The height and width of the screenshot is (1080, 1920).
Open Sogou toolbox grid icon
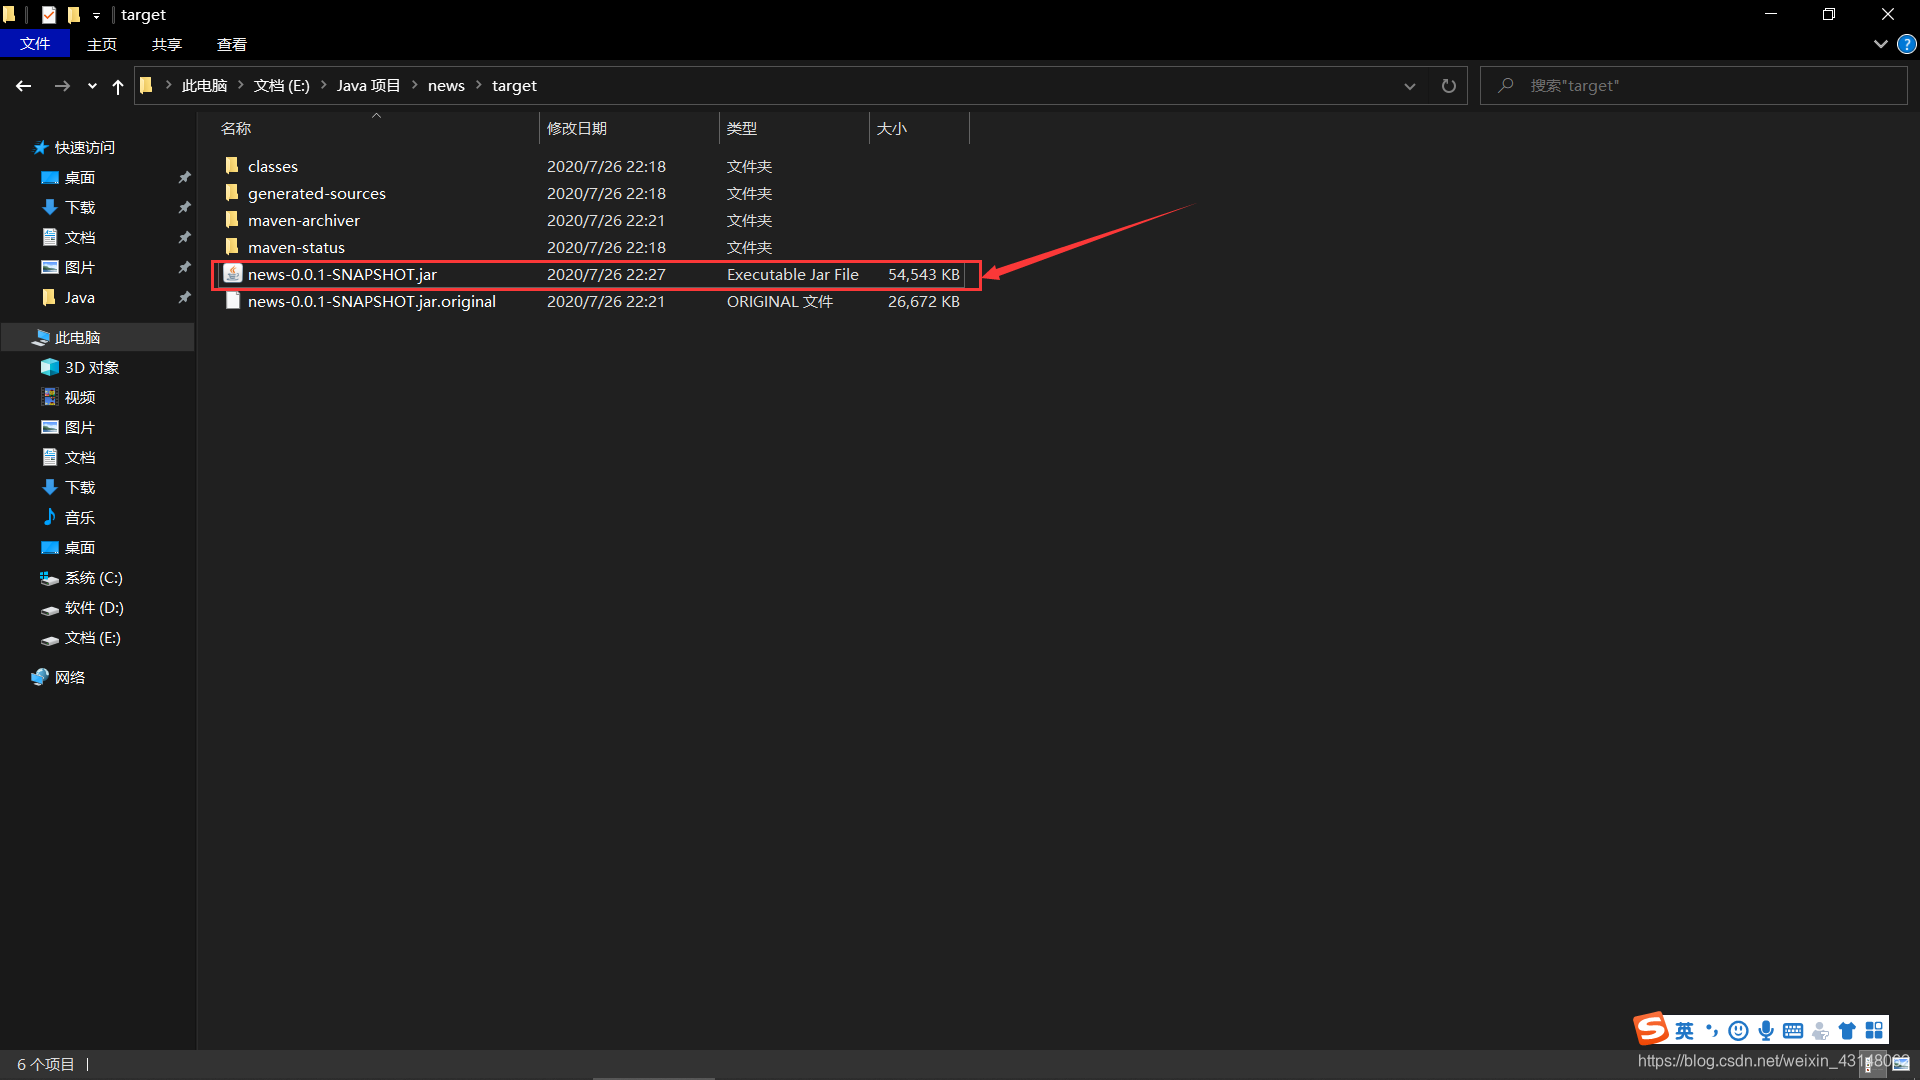(1874, 1030)
